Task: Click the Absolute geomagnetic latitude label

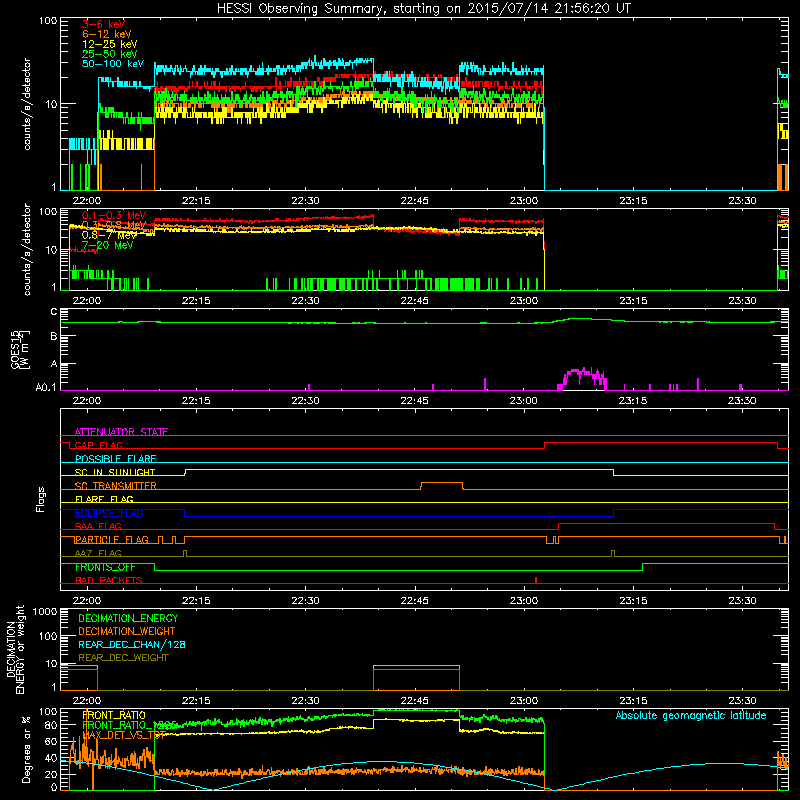Action: [691, 716]
